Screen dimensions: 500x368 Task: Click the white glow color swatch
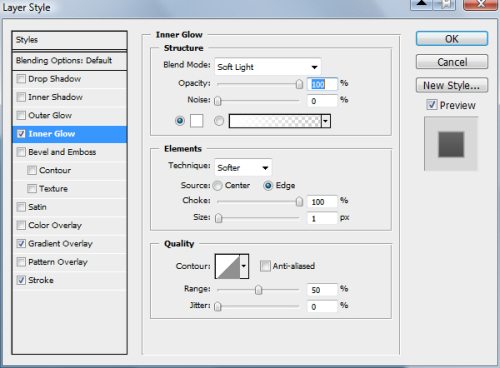[196, 121]
